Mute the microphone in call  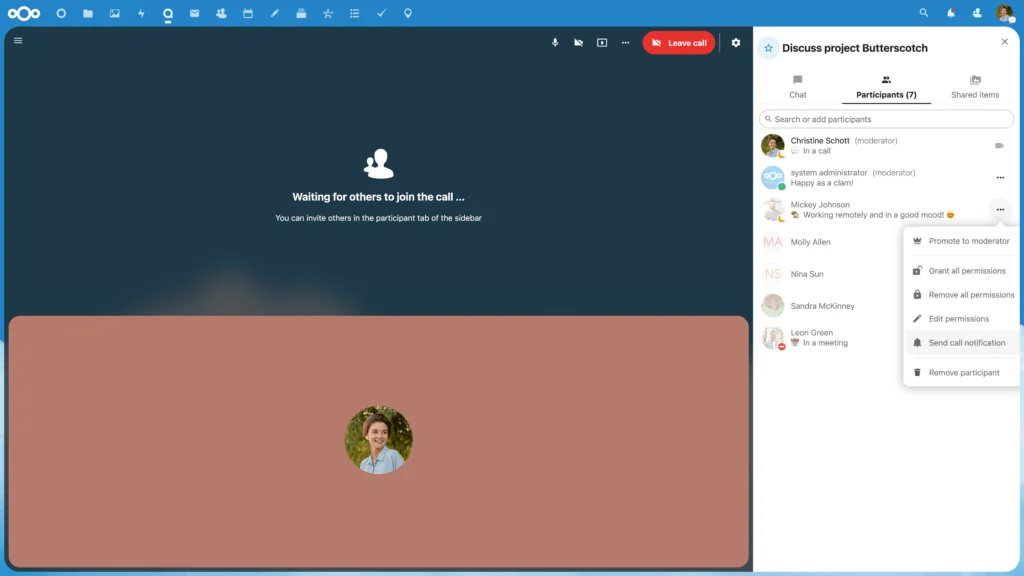coord(555,42)
